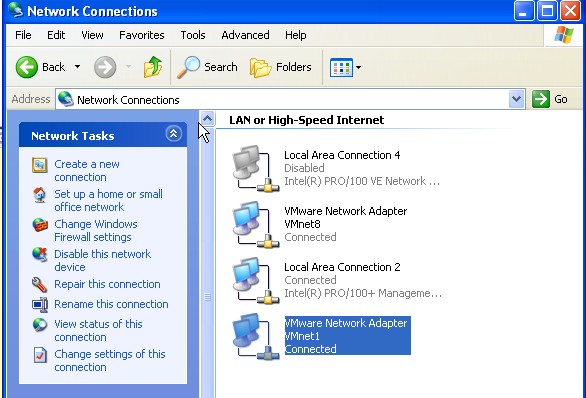This screenshot has height=398, width=586.
Task: Toggle the Folders pane
Action: [x=281, y=67]
